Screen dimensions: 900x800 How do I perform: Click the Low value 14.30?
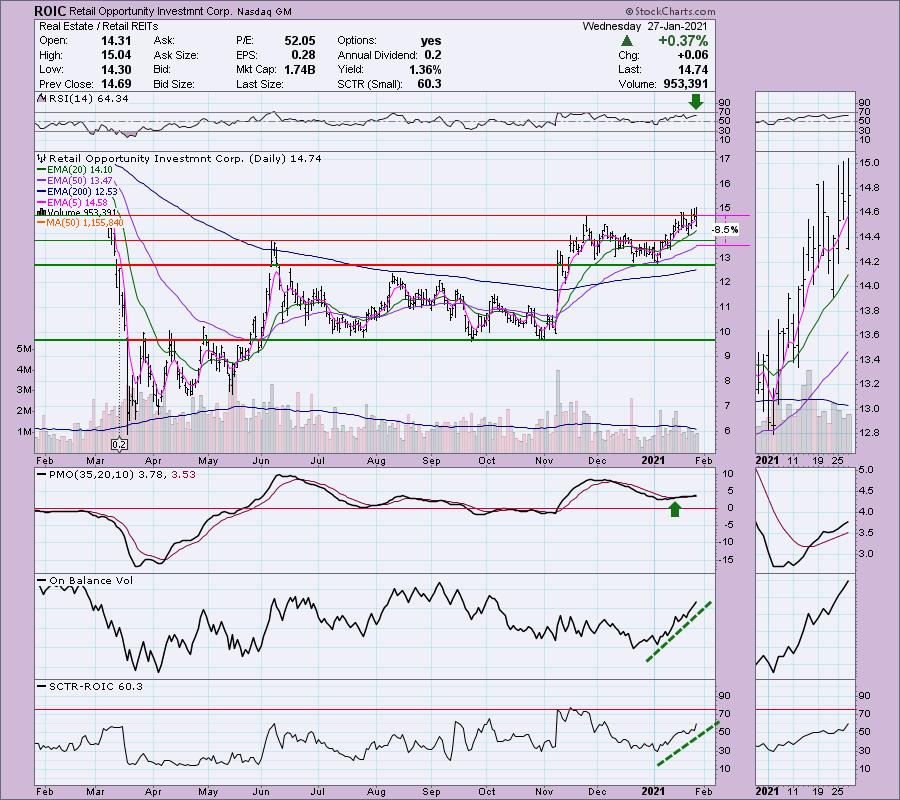tap(117, 69)
